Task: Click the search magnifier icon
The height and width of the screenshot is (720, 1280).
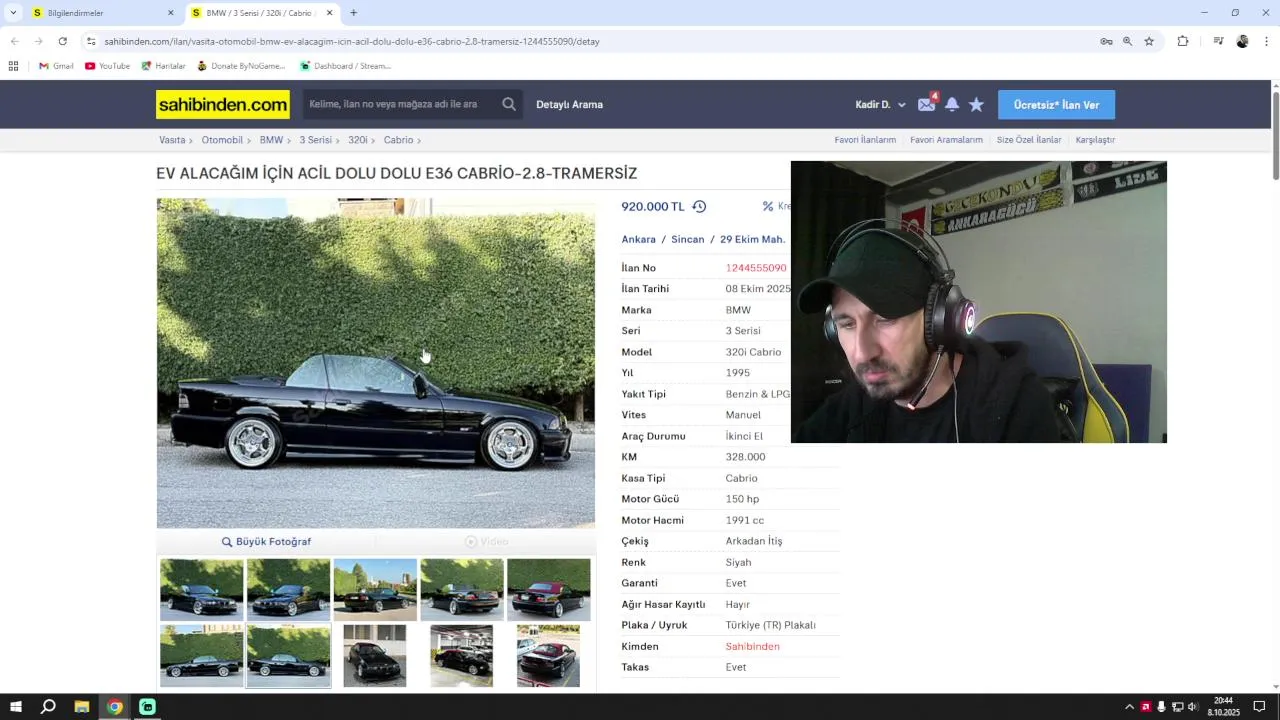Action: [509, 104]
